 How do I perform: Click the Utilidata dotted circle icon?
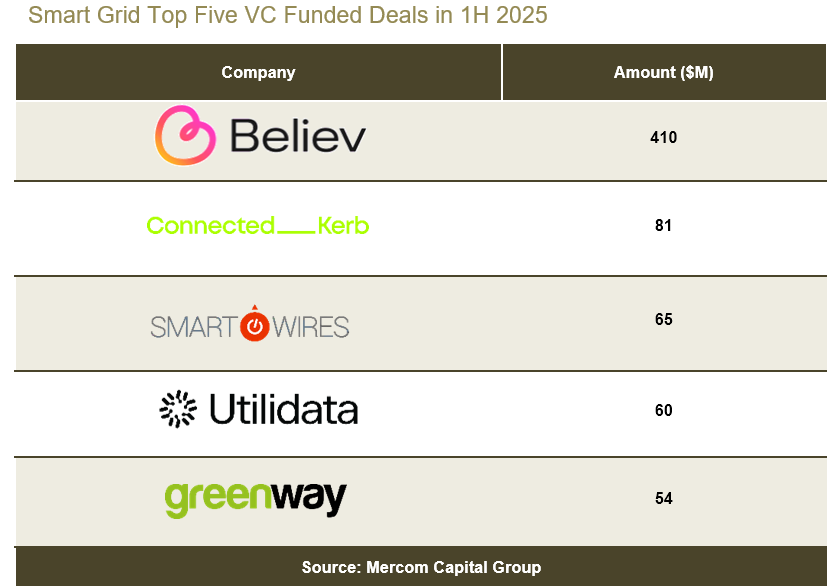(x=178, y=409)
